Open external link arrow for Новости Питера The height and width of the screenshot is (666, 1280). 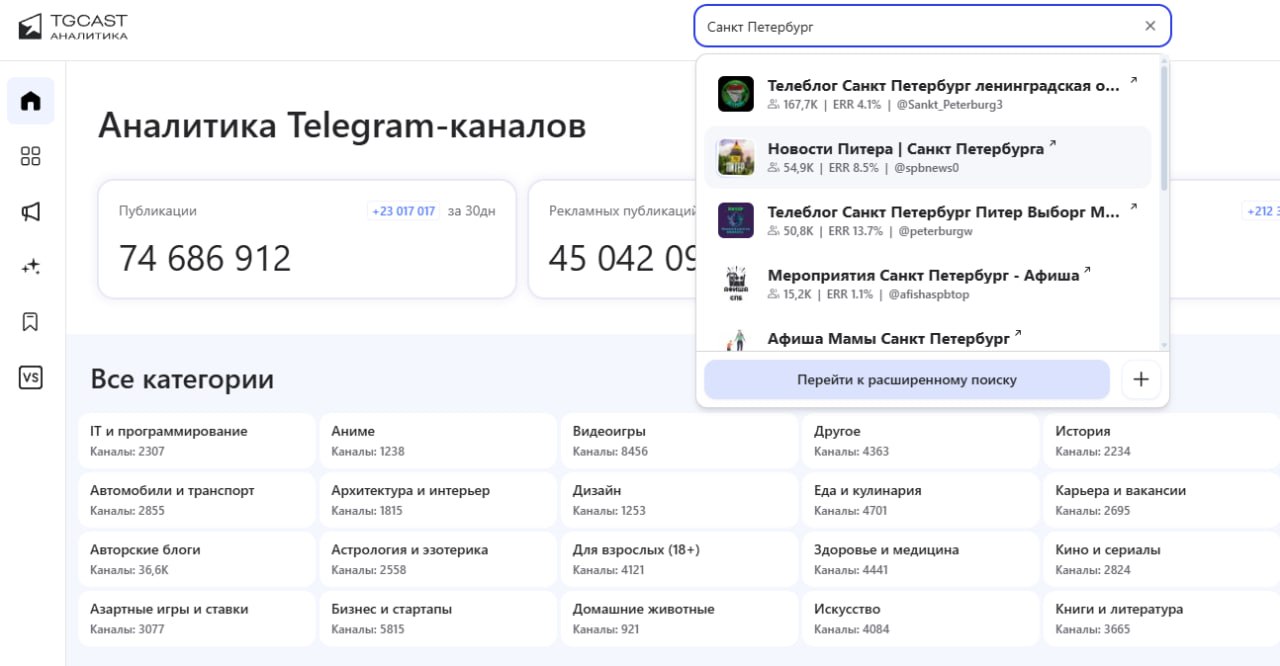click(x=1052, y=145)
